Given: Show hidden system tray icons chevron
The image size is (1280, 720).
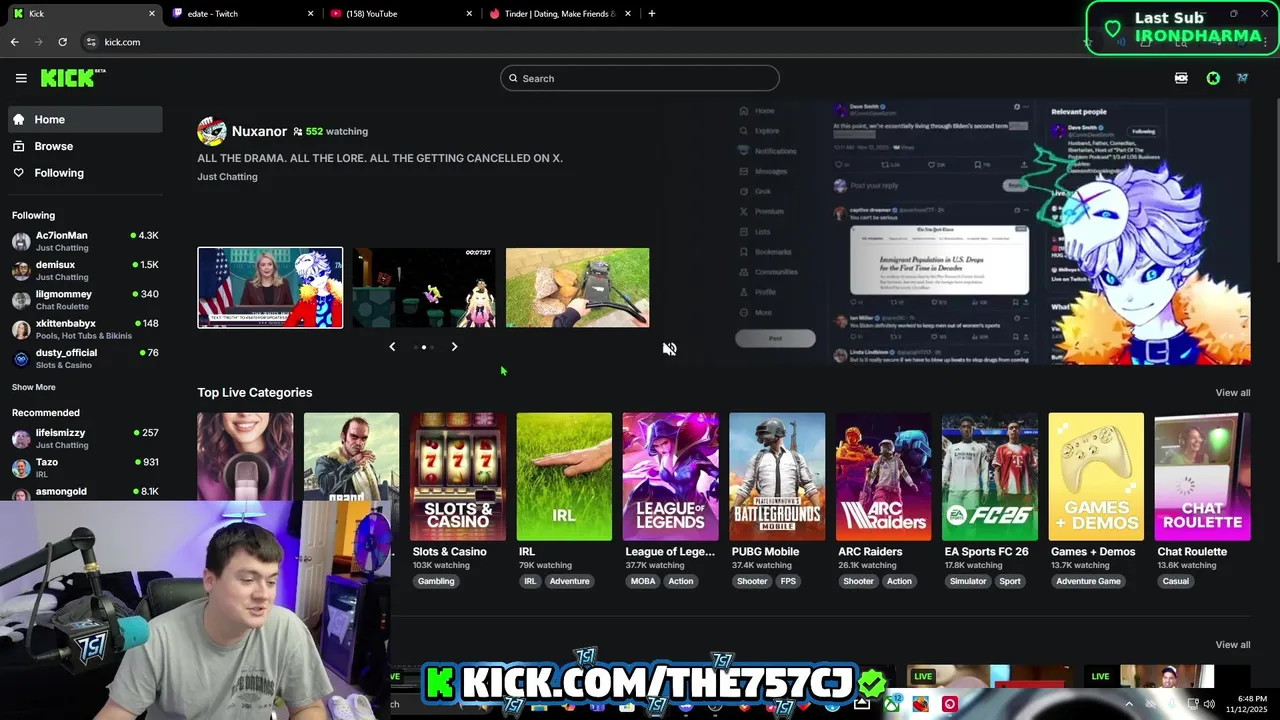Looking at the screenshot, I should [x=1129, y=704].
